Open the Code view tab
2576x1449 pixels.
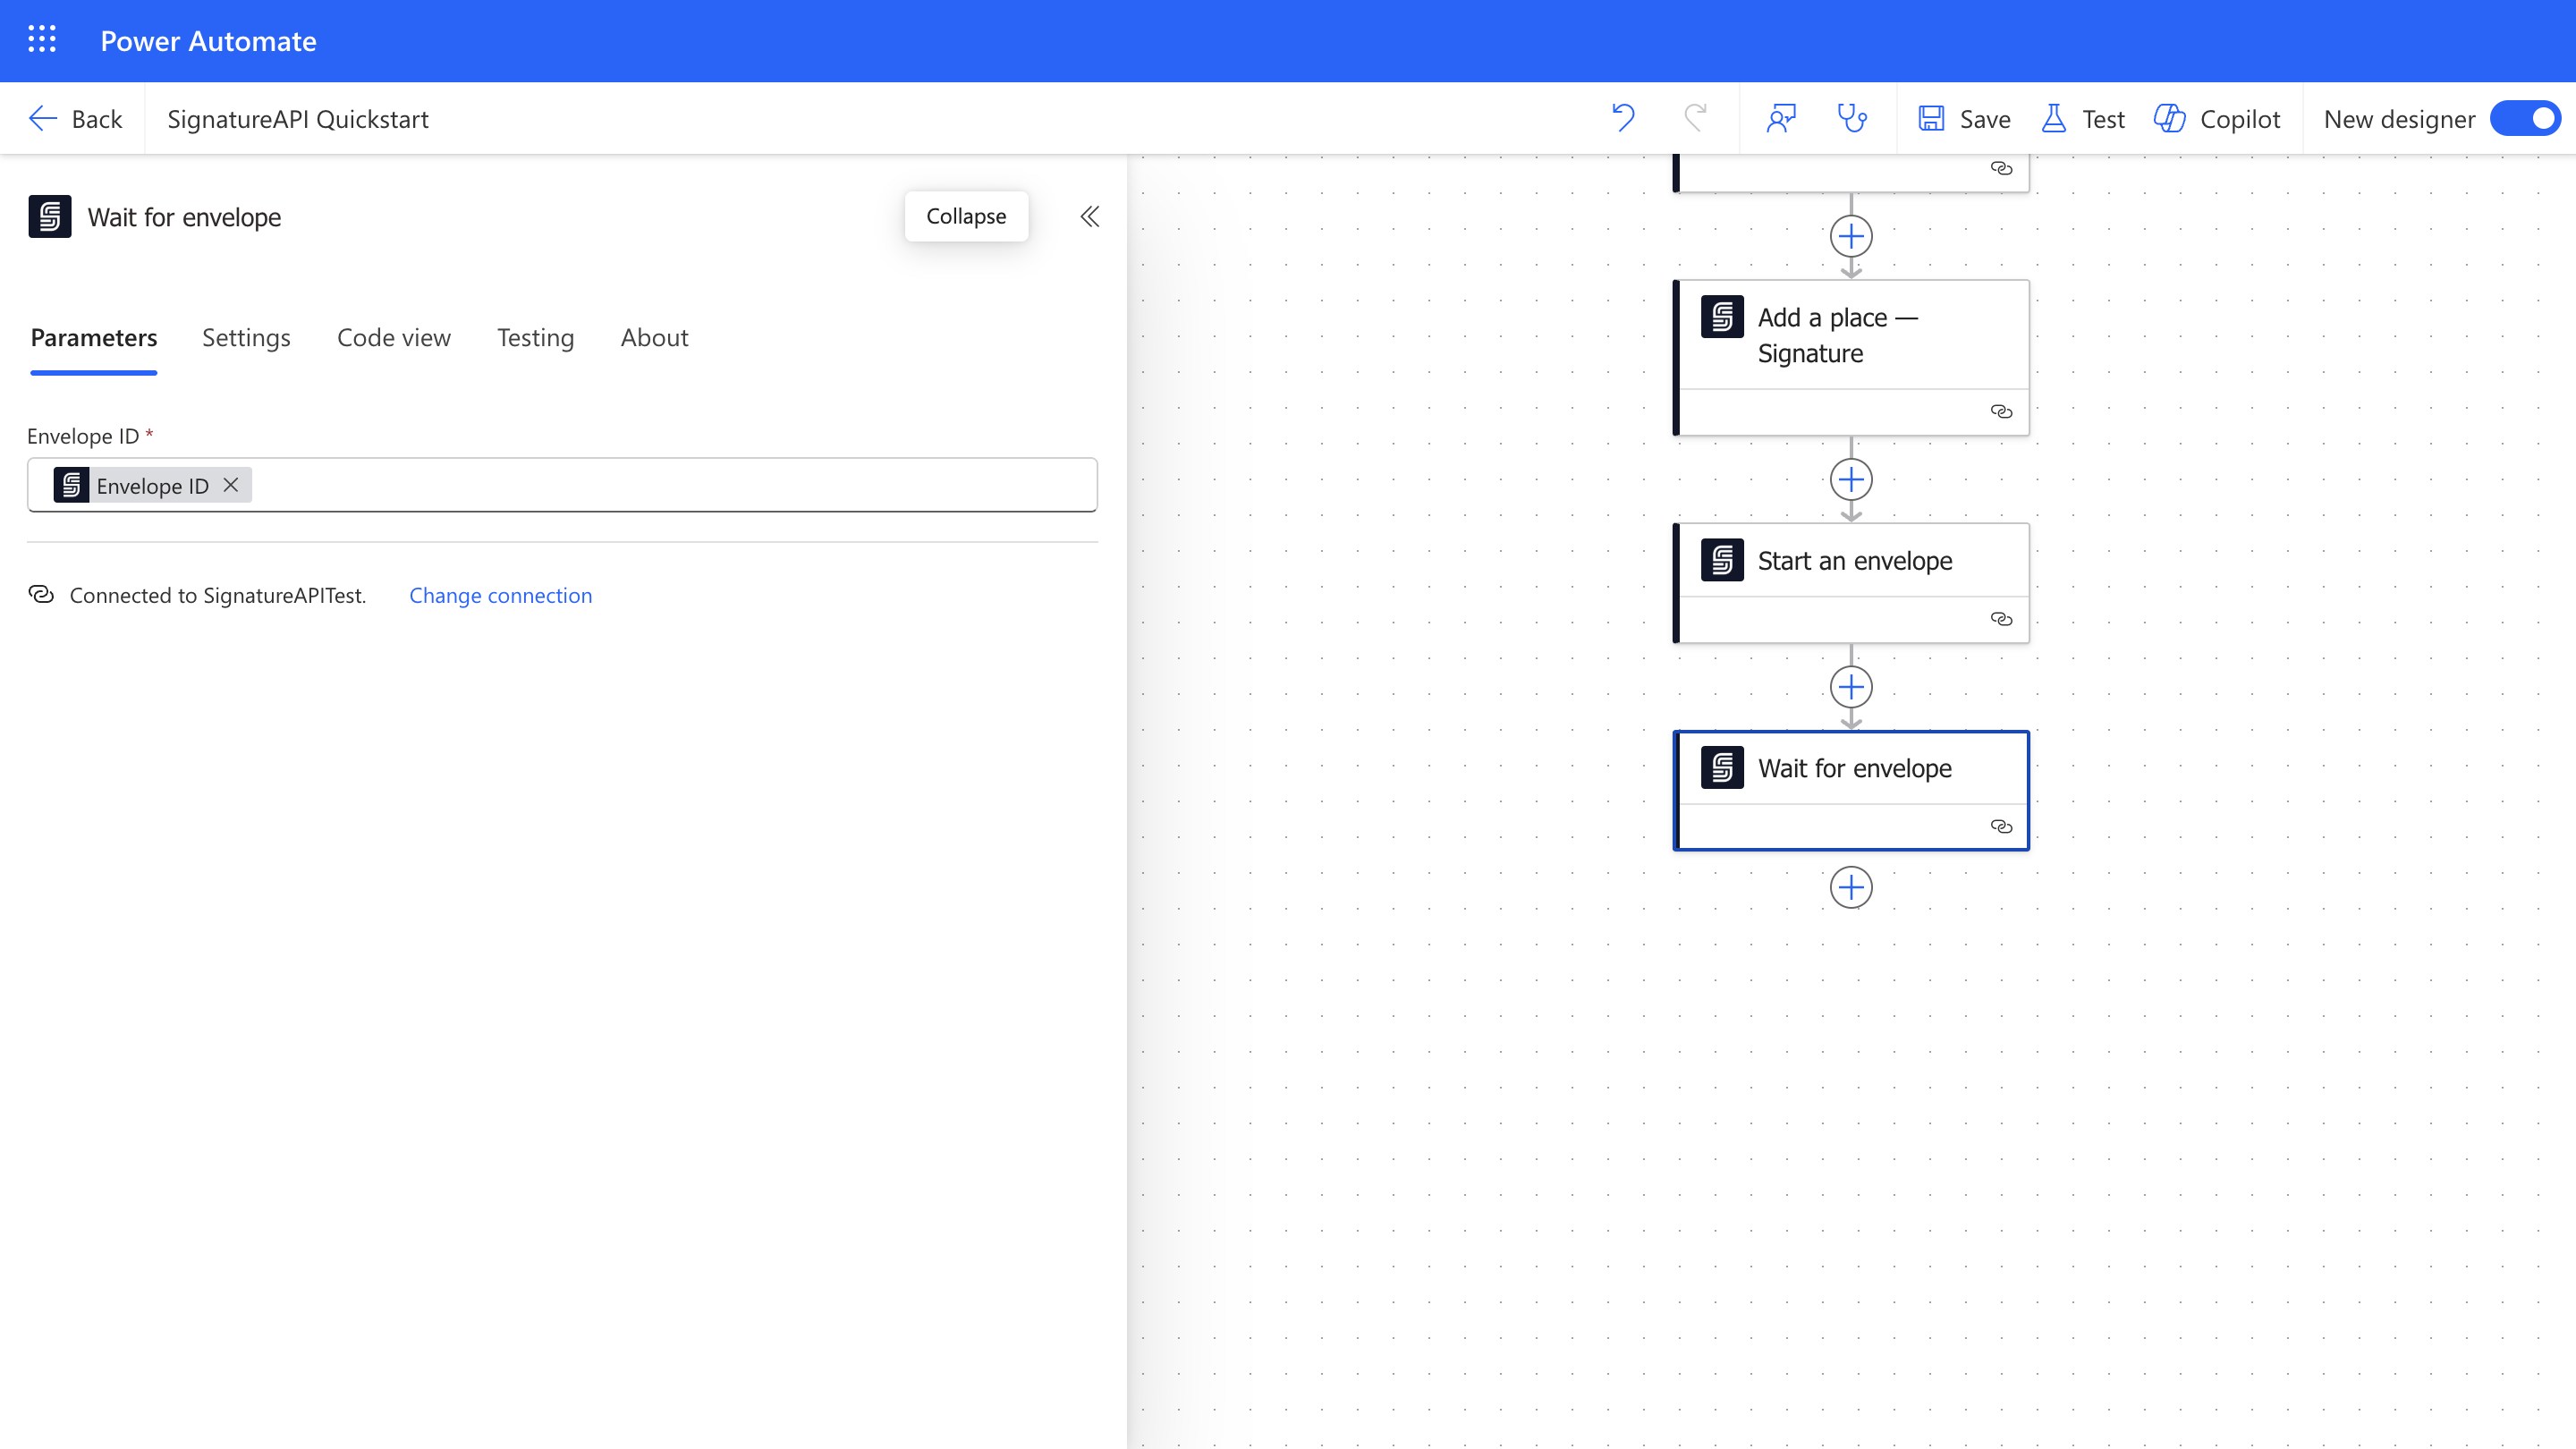[x=394, y=338]
